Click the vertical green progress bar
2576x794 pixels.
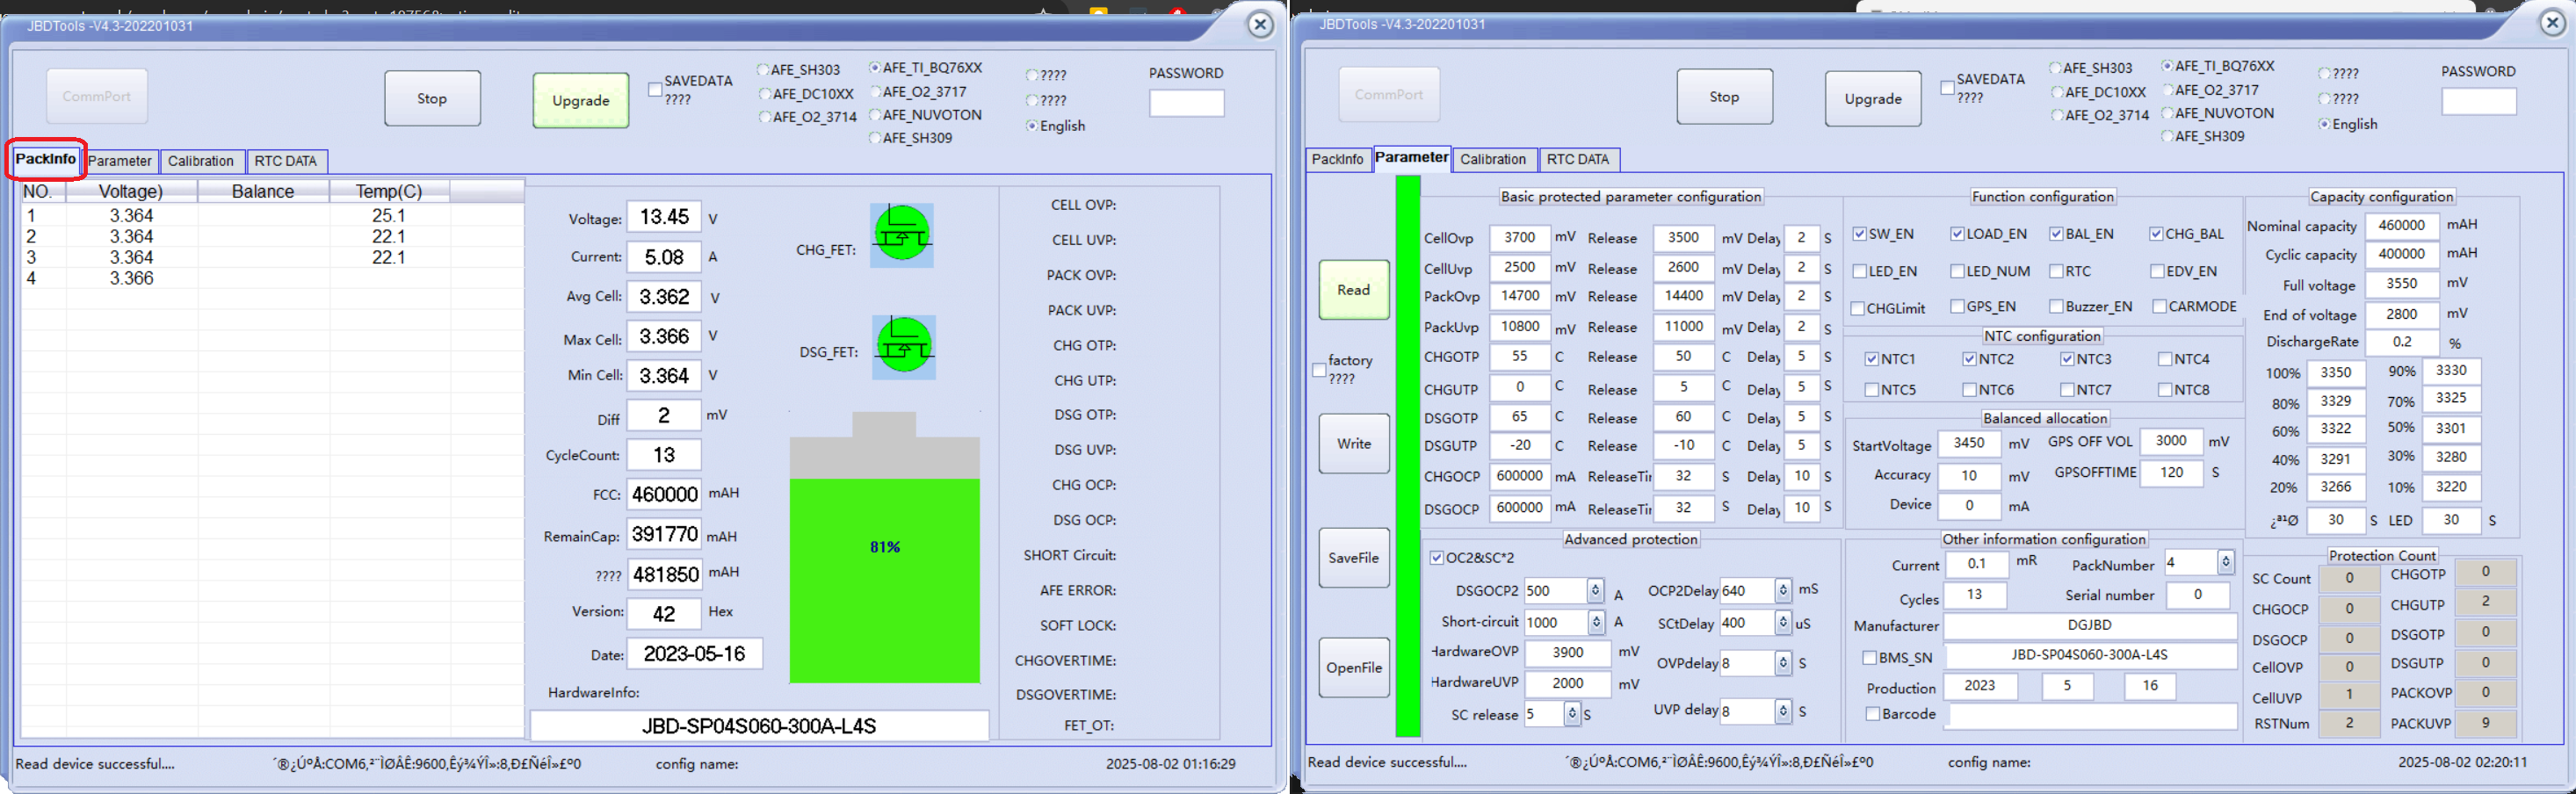(1407, 455)
